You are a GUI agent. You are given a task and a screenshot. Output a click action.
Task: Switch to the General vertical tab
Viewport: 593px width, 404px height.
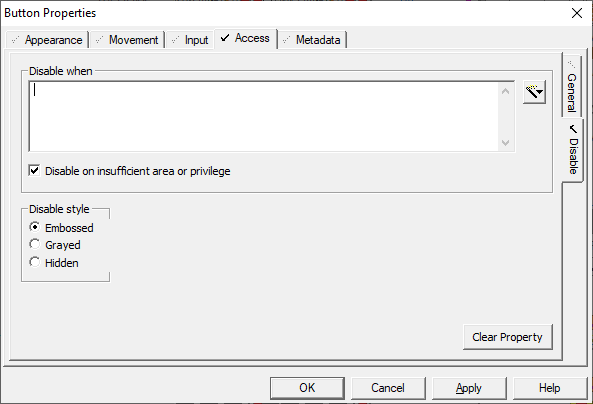pyautogui.click(x=571, y=85)
